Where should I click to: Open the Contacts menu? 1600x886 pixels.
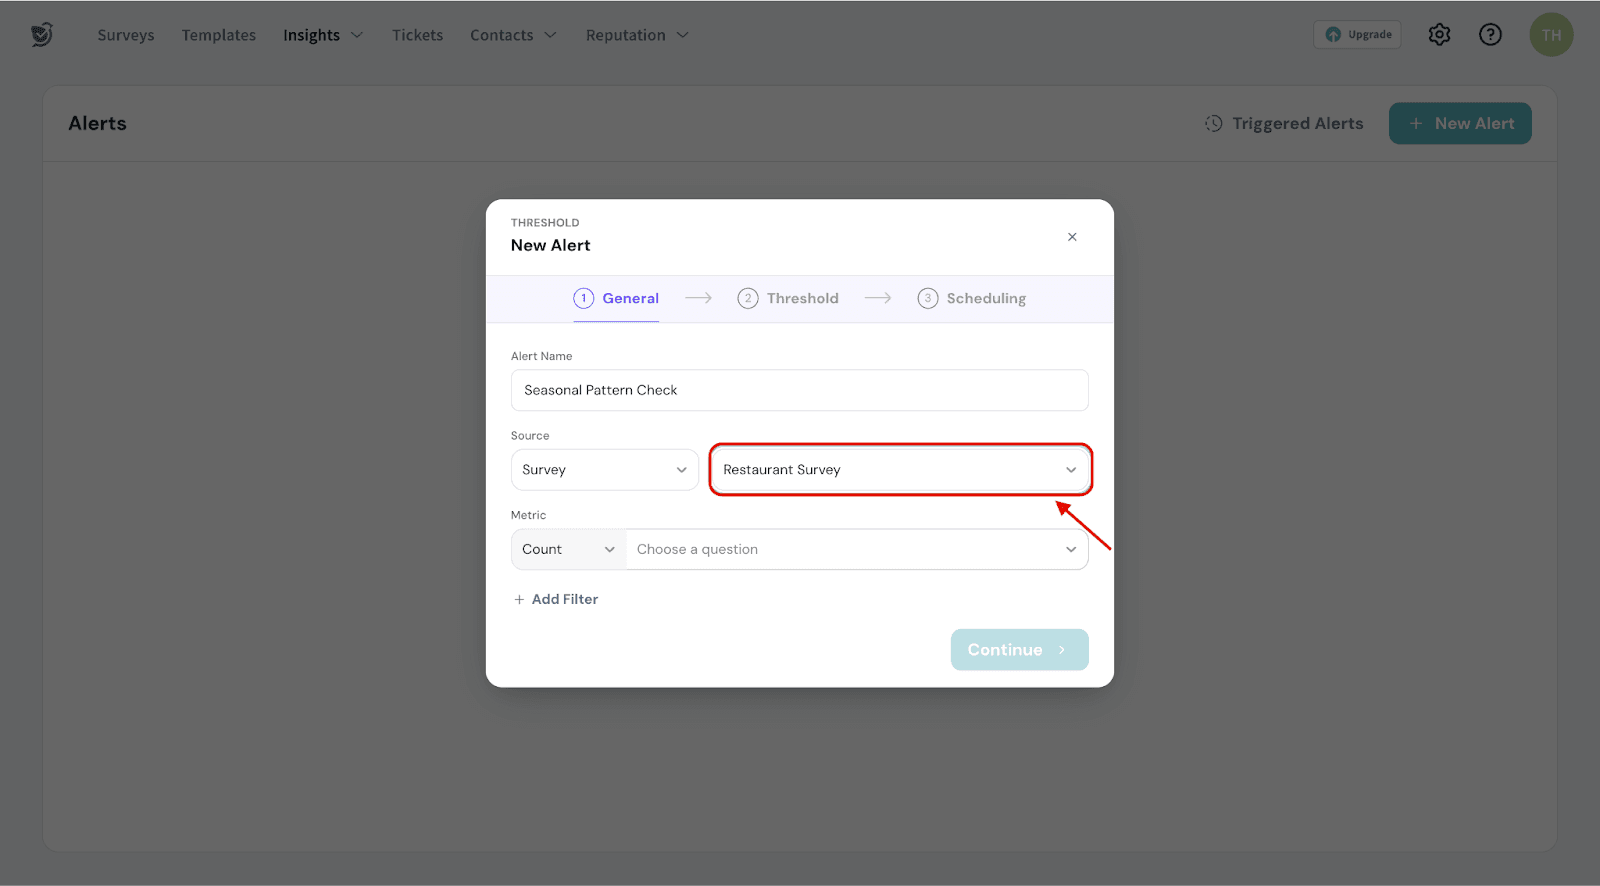[512, 35]
